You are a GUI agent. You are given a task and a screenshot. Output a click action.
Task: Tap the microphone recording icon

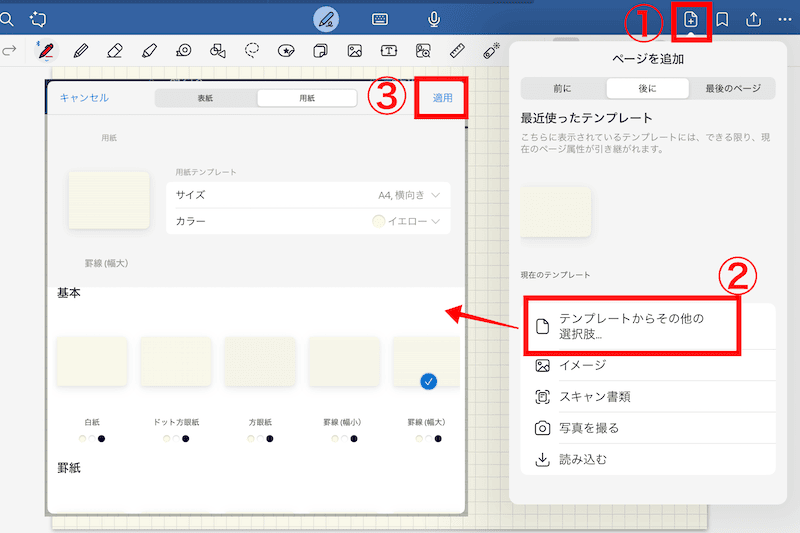(x=435, y=19)
